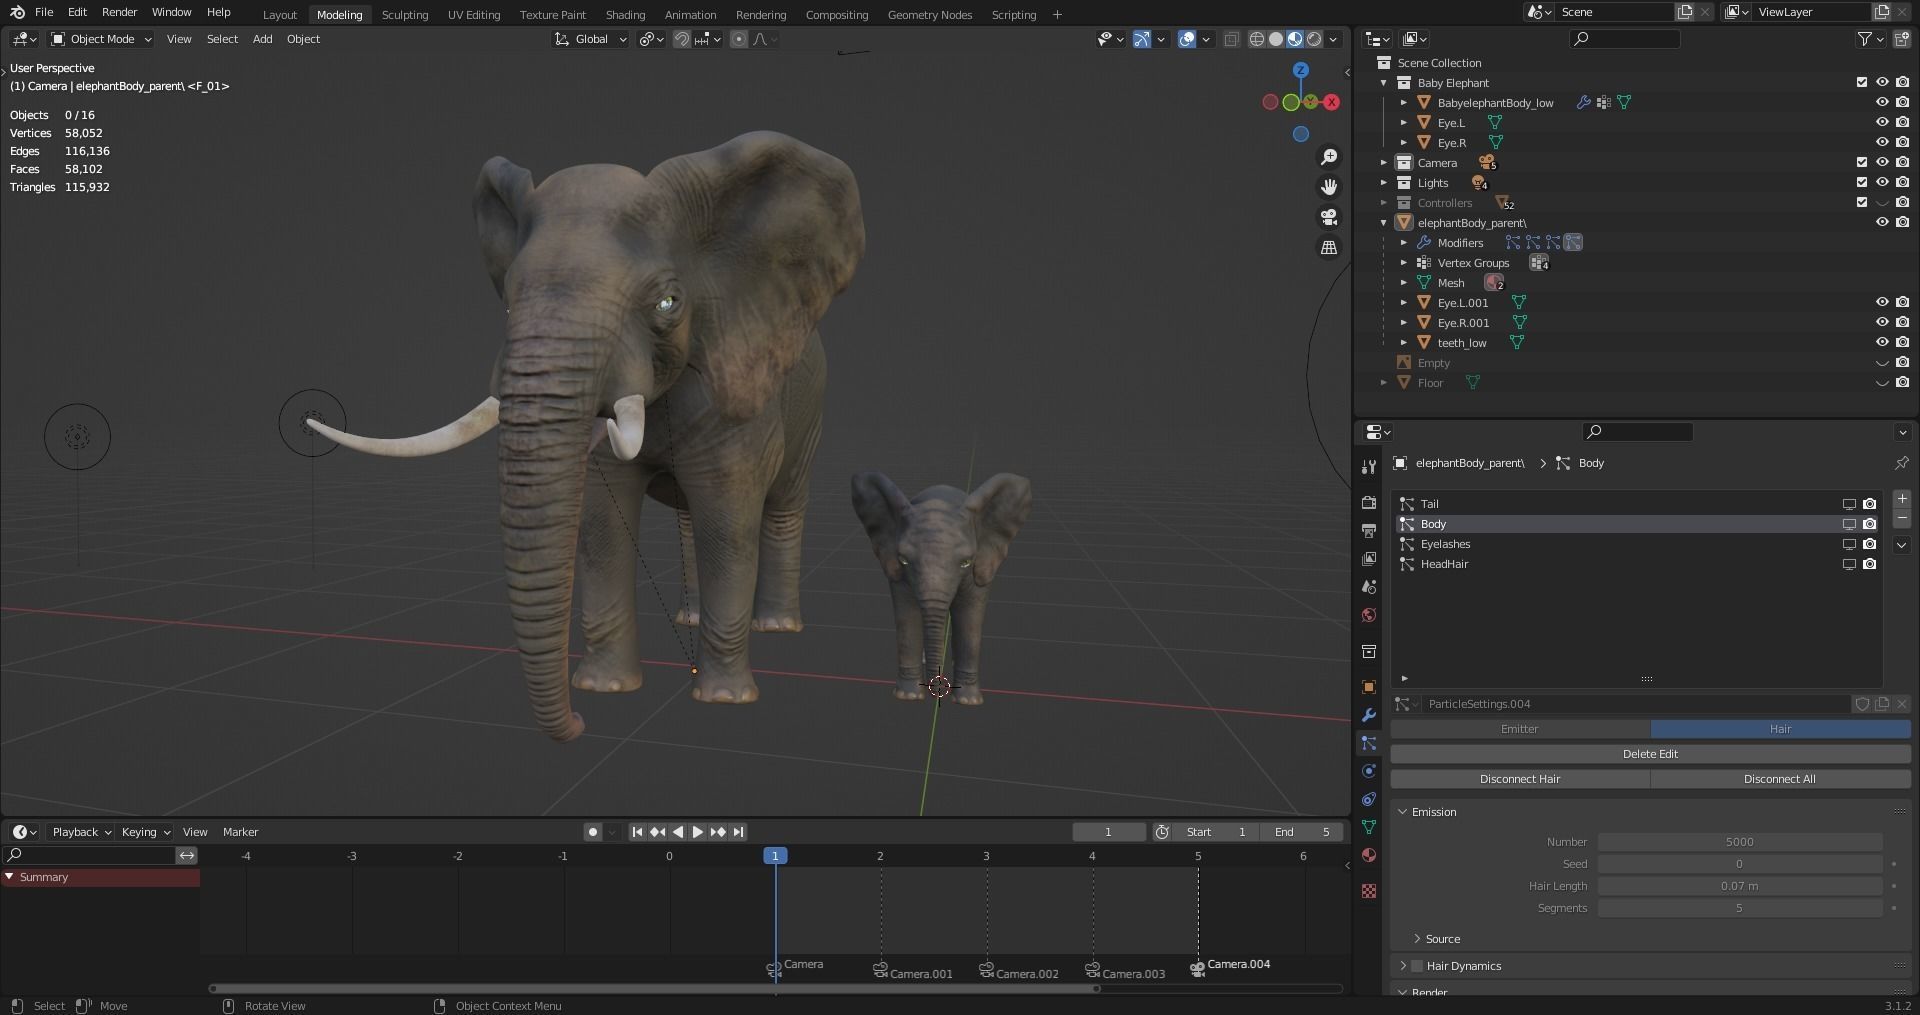Toggle the camera view icon in viewport
The height and width of the screenshot is (1015, 1920).
(x=1329, y=217)
